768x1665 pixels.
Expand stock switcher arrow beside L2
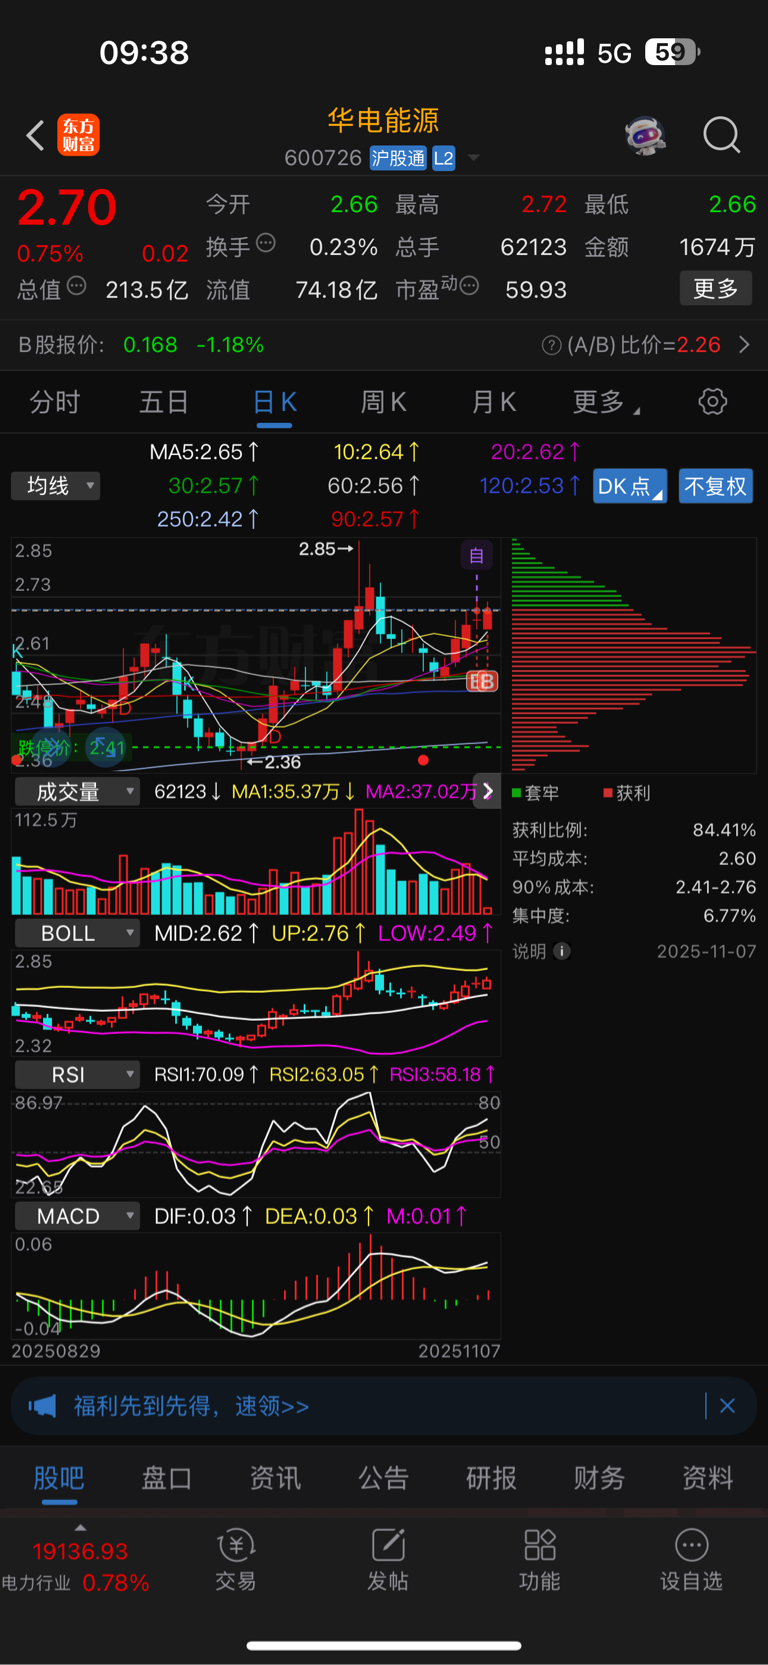point(474,158)
